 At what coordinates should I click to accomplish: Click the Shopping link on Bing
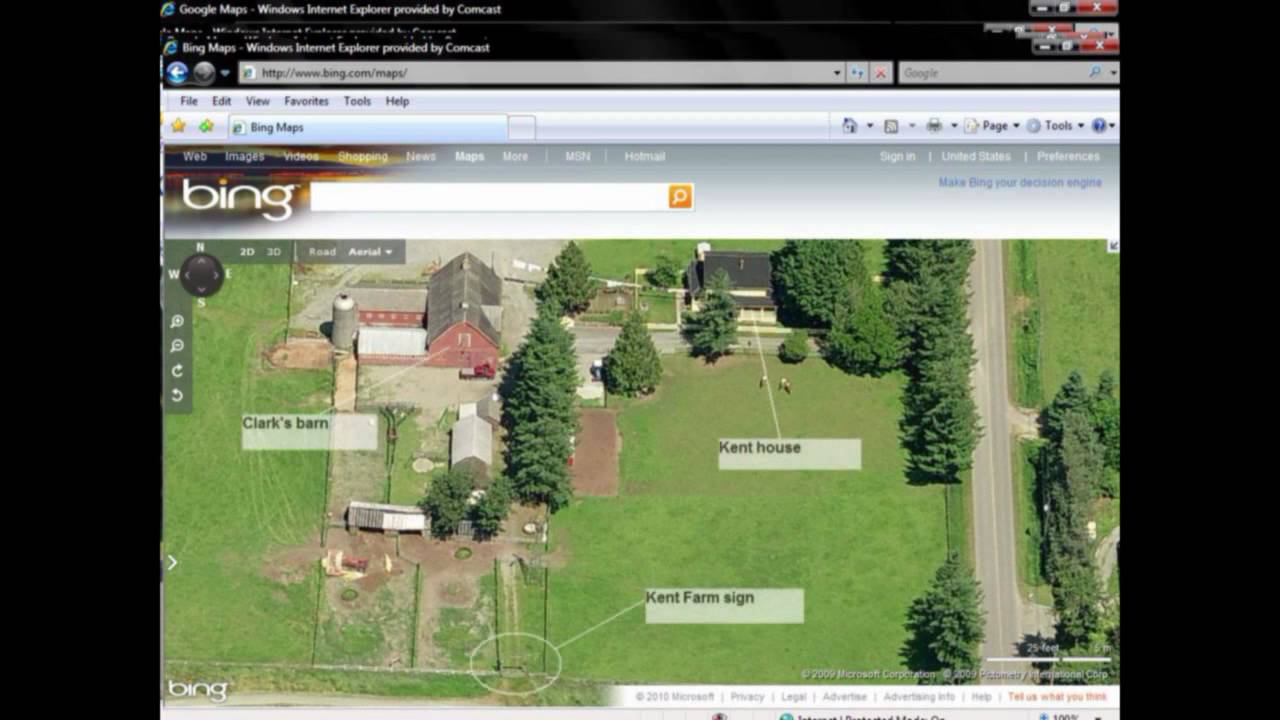pos(362,156)
